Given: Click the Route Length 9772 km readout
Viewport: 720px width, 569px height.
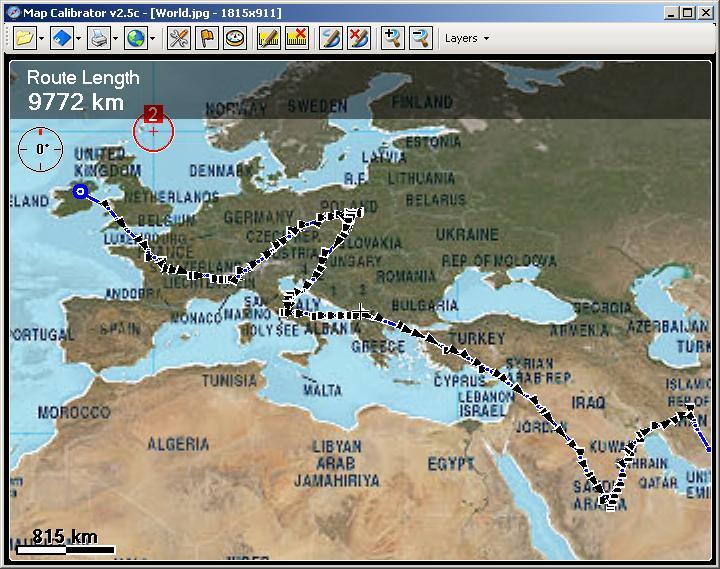Looking at the screenshot, I should pos(83,90).
